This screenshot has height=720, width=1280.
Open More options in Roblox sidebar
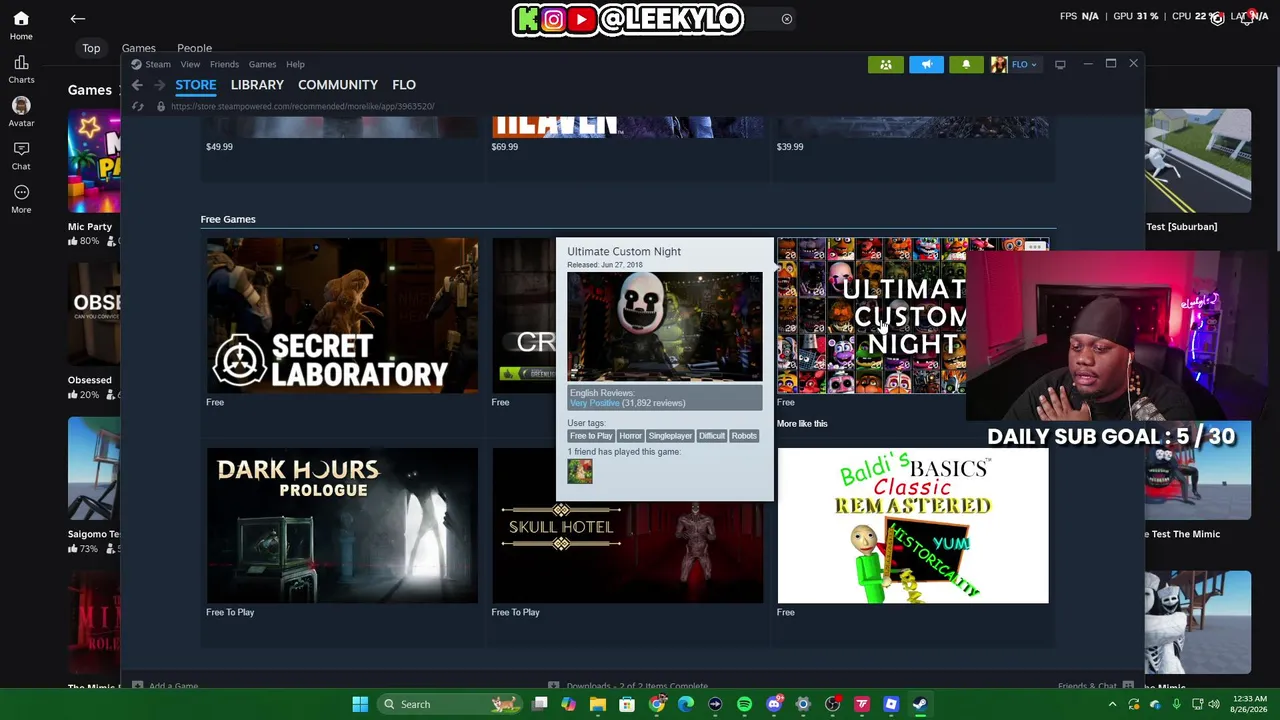click(x=21, y=199)
